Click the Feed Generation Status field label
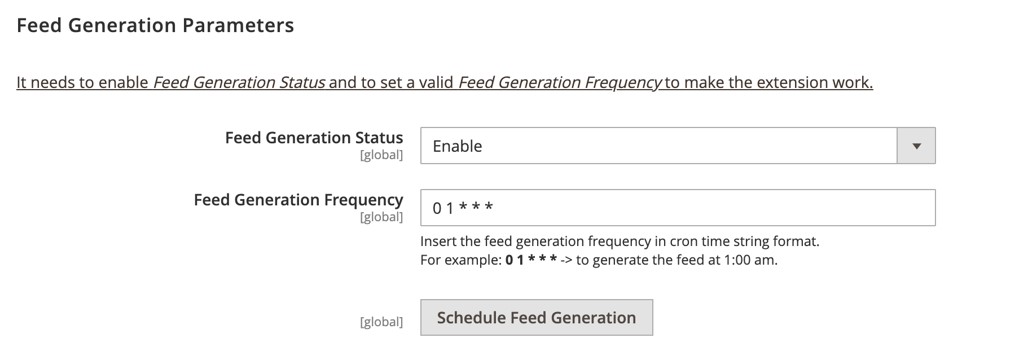 tap(314, 138)
